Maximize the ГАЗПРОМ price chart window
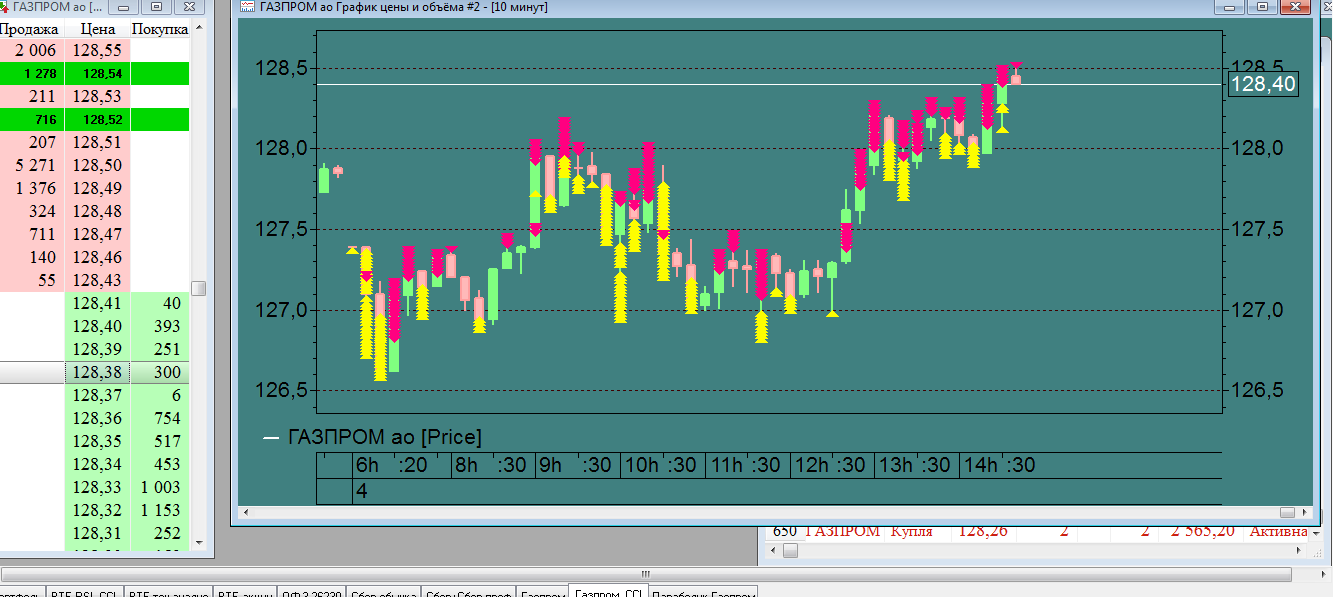This screenshot has height=597, width=1333. coord(1263,6)
